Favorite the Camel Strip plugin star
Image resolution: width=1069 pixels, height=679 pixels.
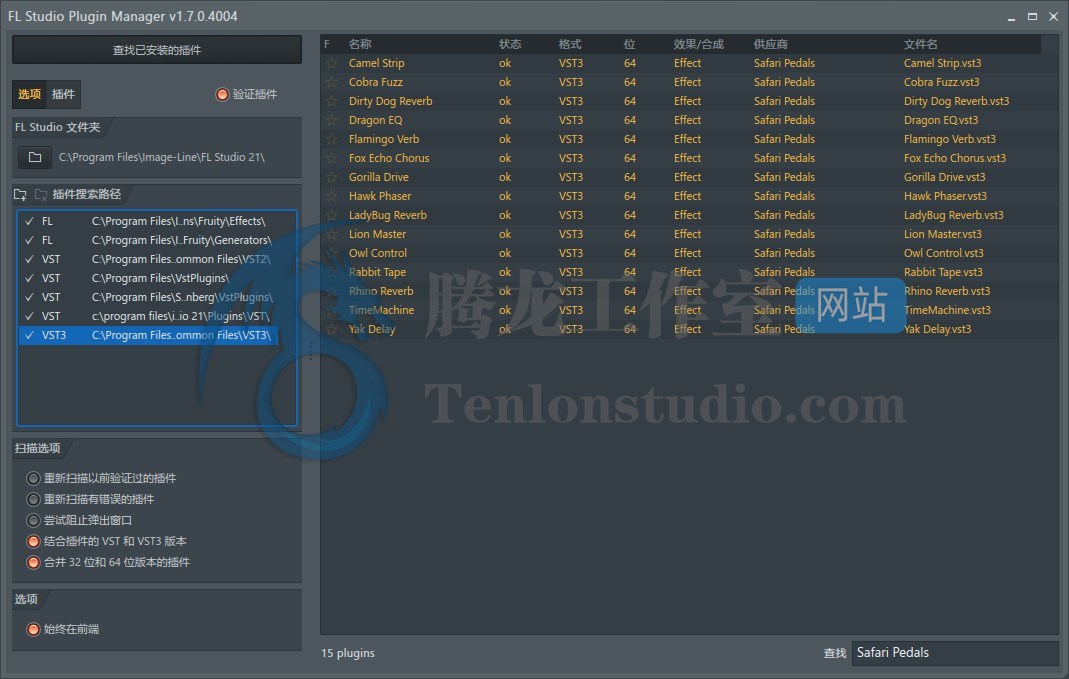click(x=331, y=63)
